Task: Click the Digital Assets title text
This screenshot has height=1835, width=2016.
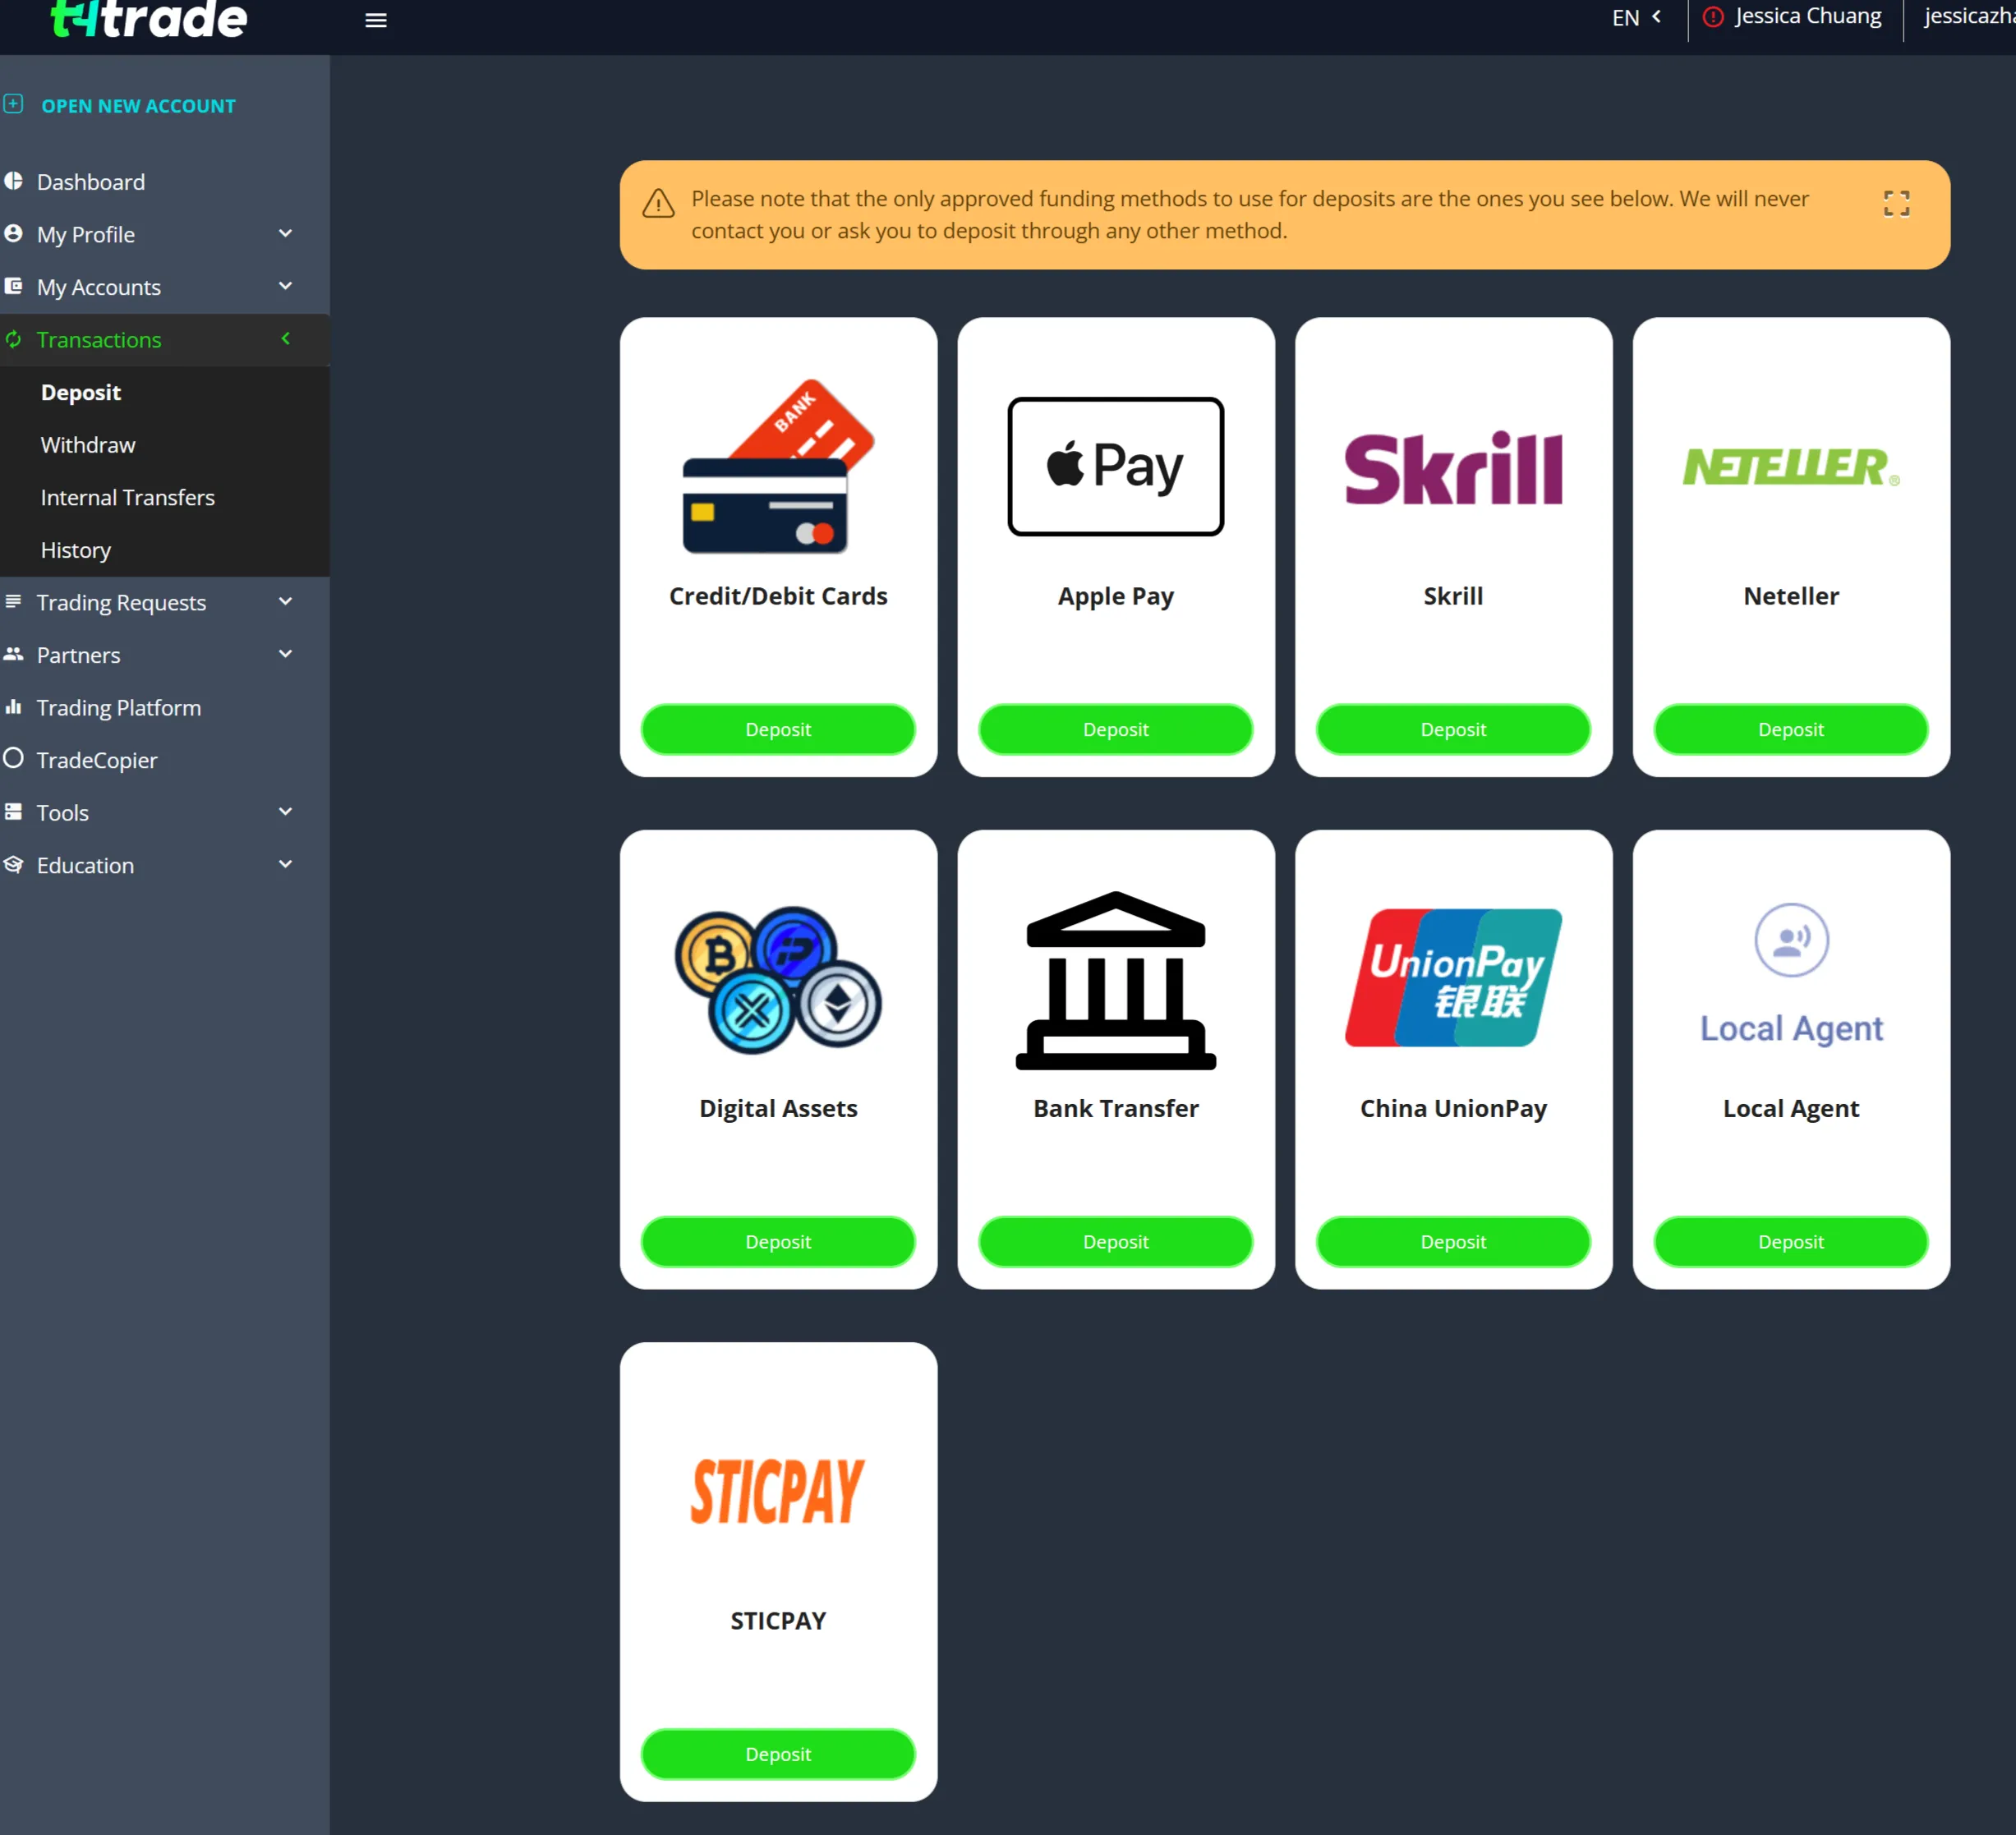Action: click(x=778, y=1108)
